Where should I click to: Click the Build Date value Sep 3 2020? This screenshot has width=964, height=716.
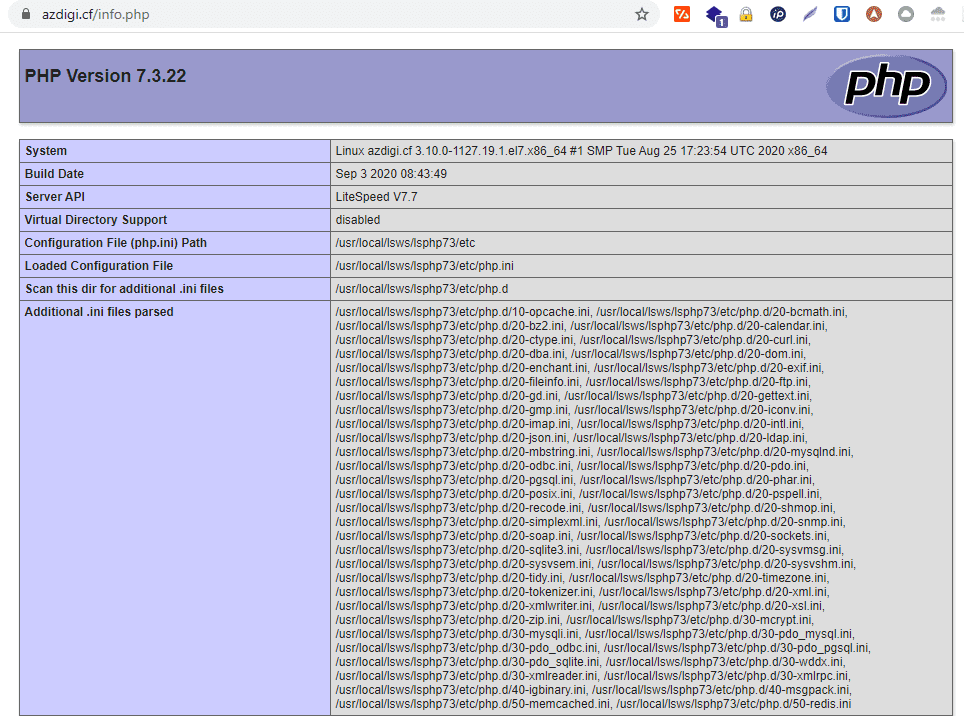[x=391, y=174]
